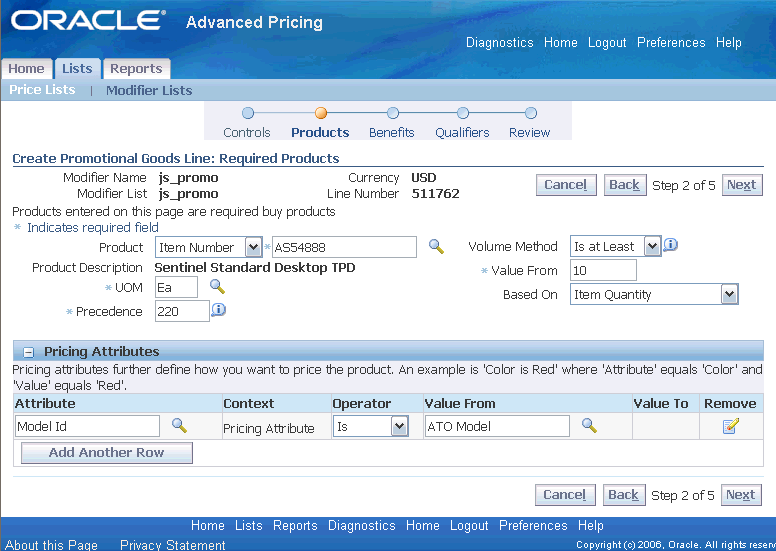The width and height of the screenshot is (776, 551).
Task: Search Value From for ATO Model
Action: pyautogui.click(x=589, y=425)
